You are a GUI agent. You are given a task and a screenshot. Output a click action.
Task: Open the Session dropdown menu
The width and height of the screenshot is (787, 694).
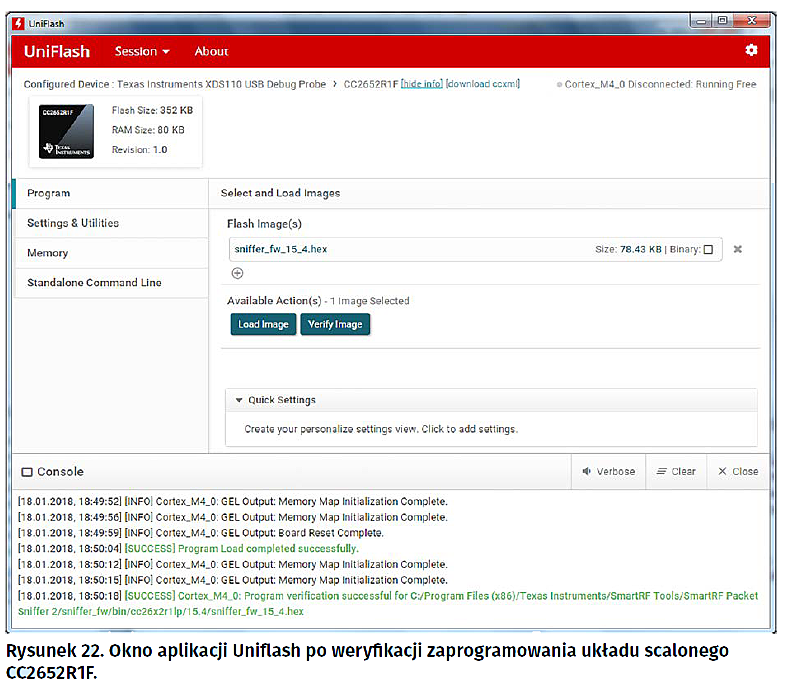click(x=142, y=51)
